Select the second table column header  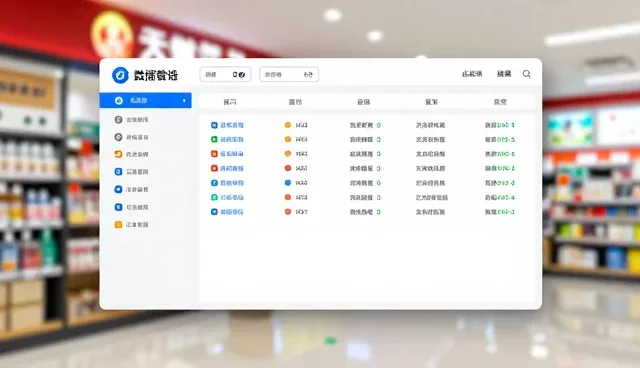point(295,102)
